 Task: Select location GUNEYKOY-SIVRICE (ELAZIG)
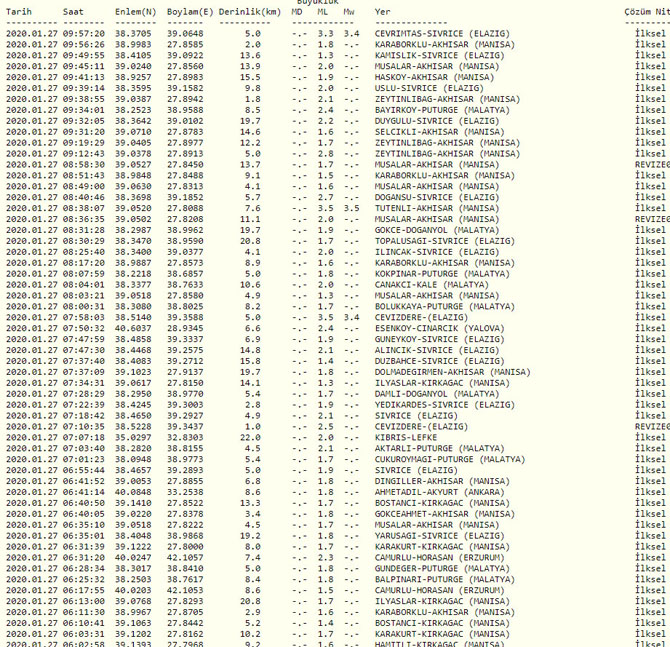tap(440, 339)
